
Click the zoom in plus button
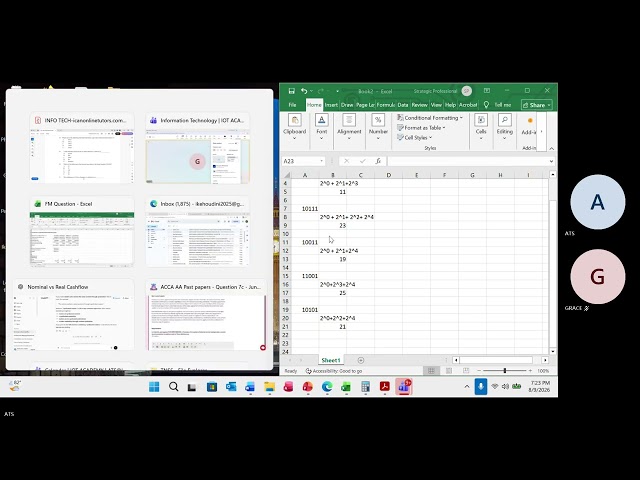click(x=530, y=371)
